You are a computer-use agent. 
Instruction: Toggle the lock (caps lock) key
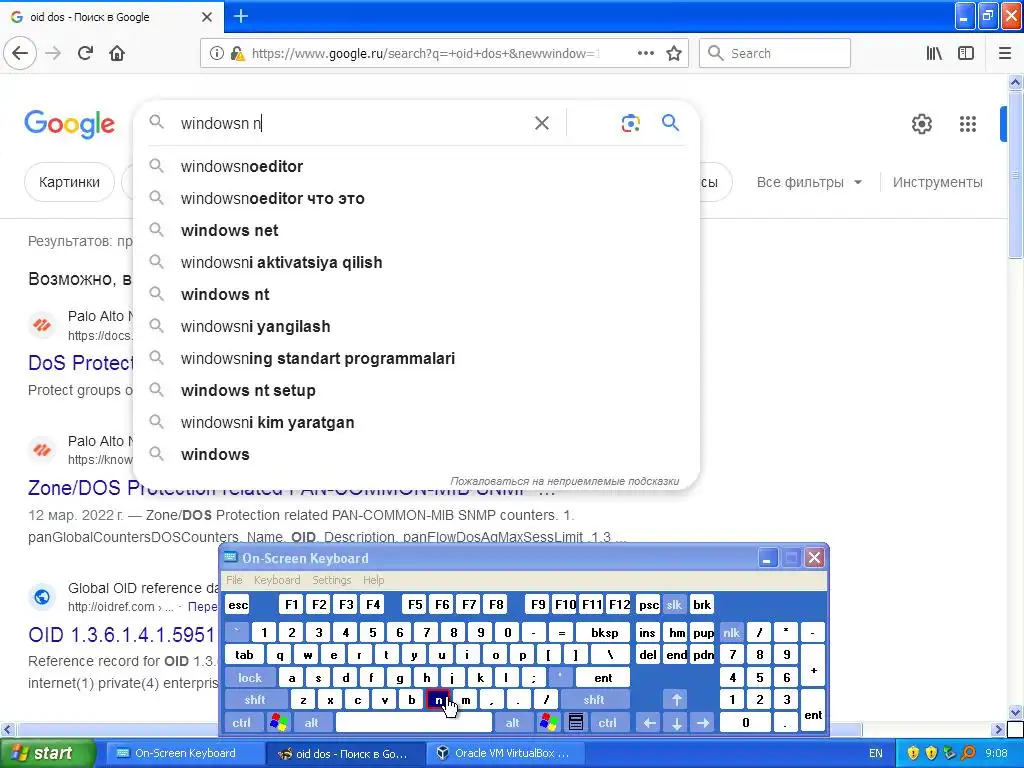tap(249, 678)
